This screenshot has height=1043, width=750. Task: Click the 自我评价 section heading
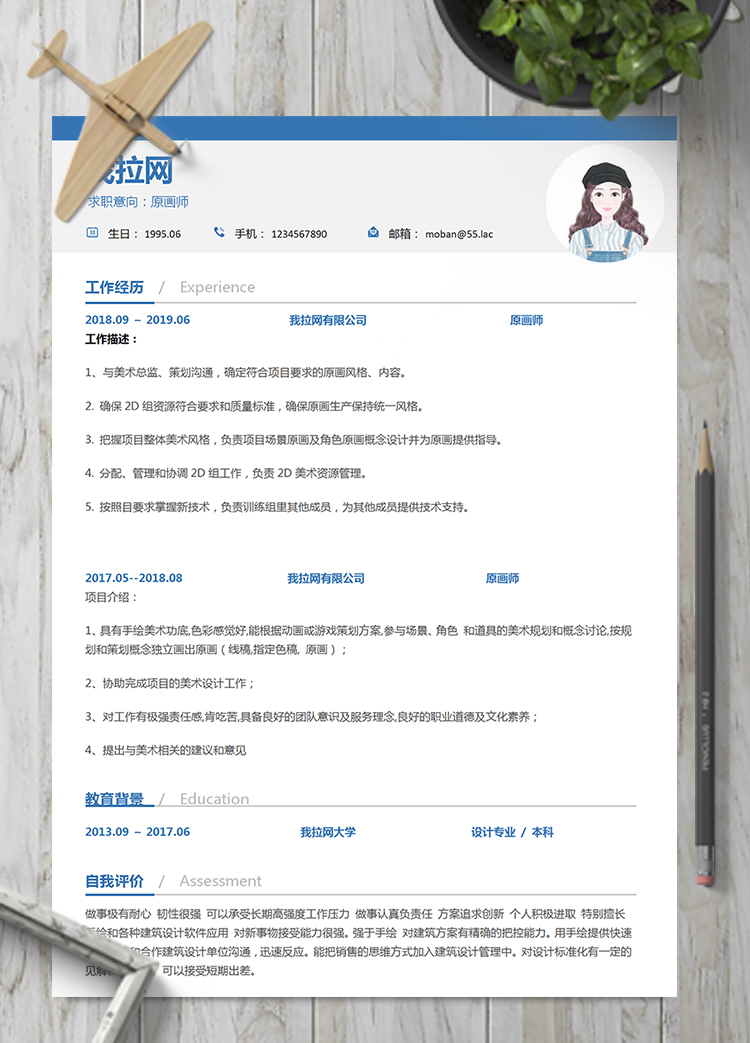tap(114, 881)
